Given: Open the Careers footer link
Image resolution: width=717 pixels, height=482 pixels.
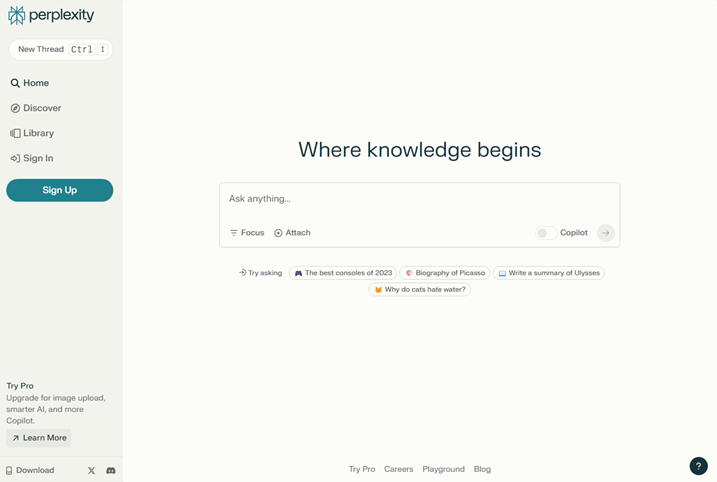Looking at the screenshot, I should click(398, 469).
